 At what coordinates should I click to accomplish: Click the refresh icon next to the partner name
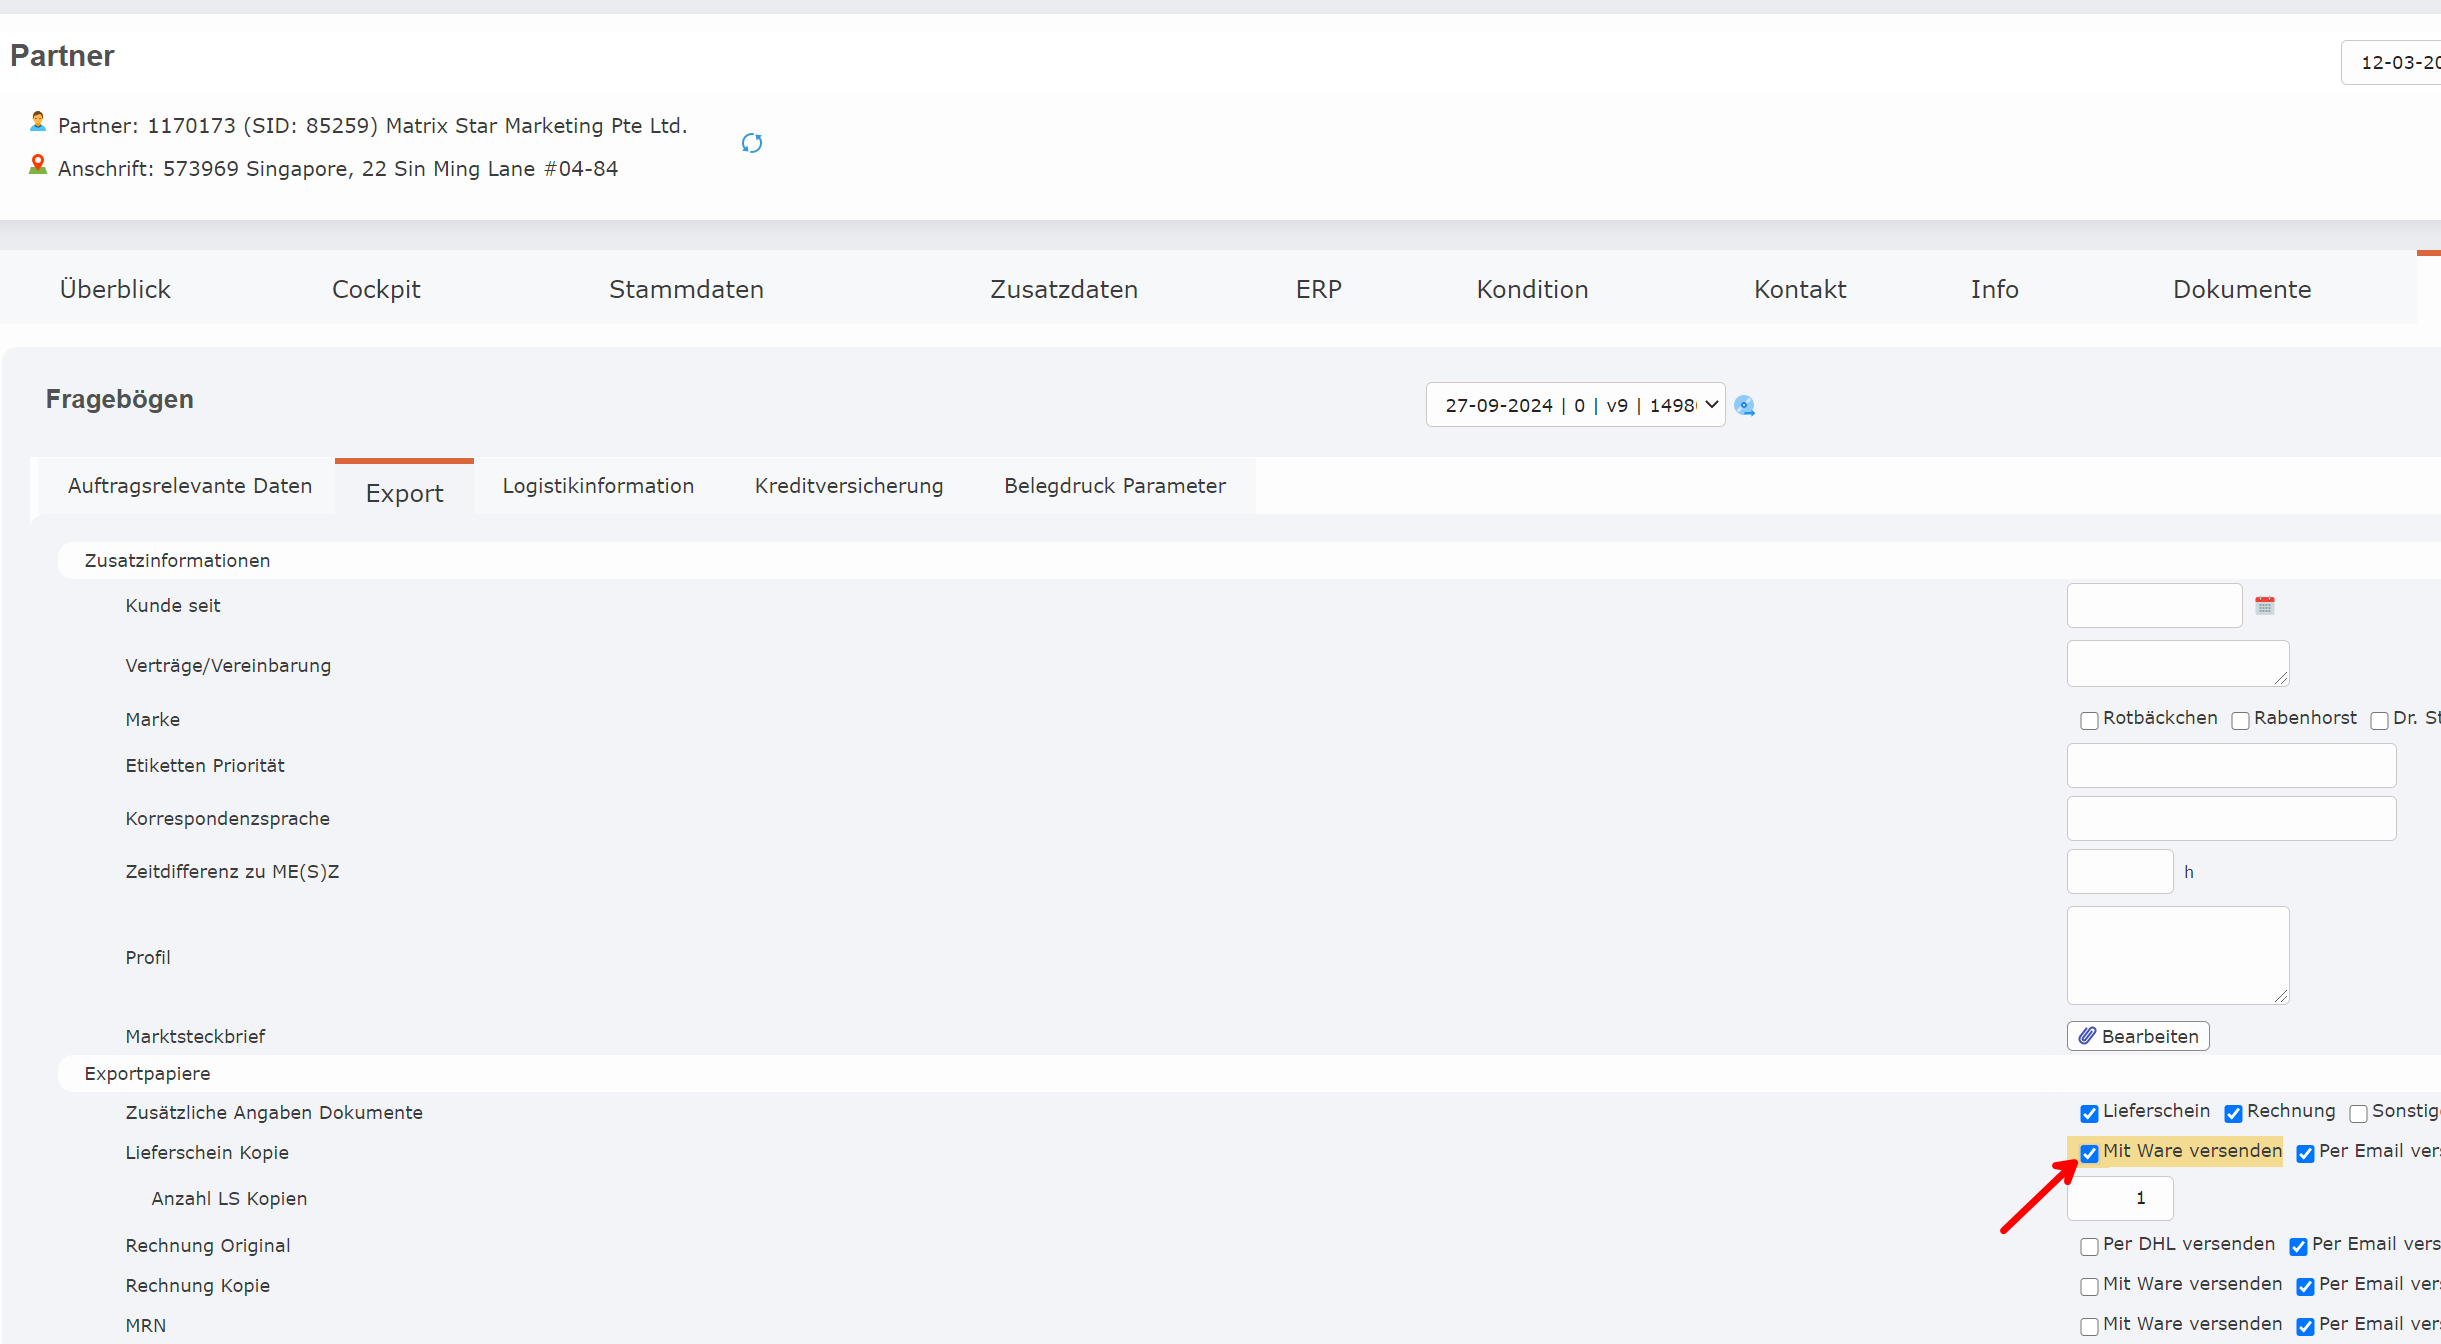click(x=752, y=143)
